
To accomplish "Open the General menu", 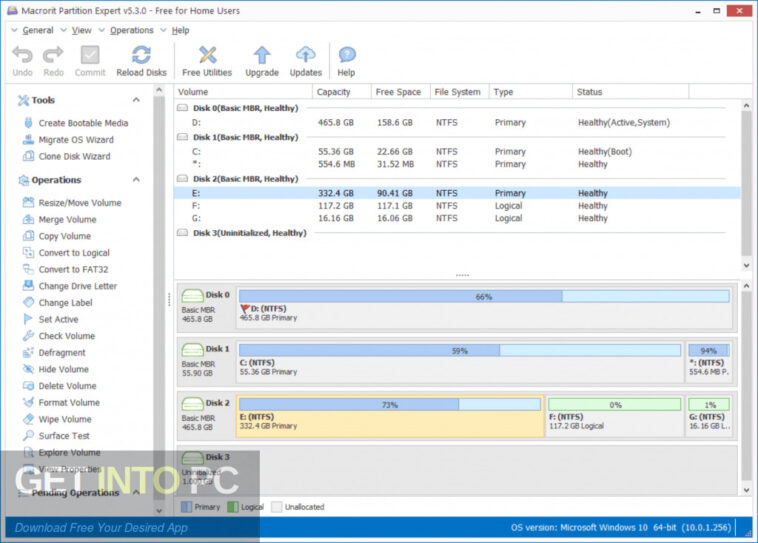I will [38, 30].
